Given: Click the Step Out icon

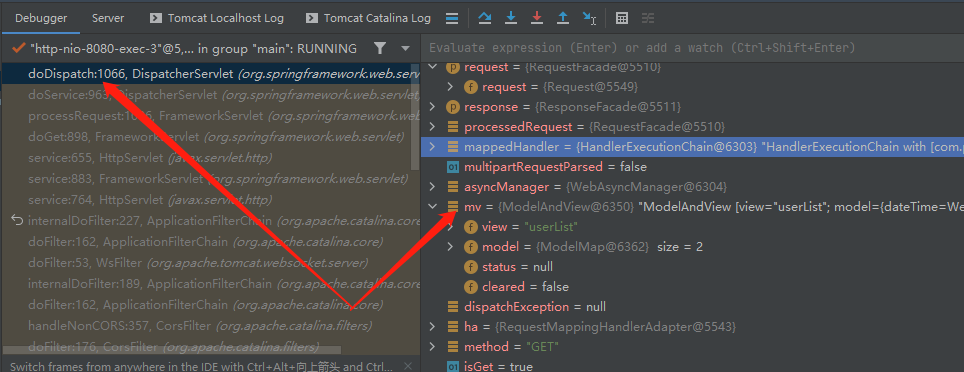Looking at the screenshot, I should [x=563, y=18].
